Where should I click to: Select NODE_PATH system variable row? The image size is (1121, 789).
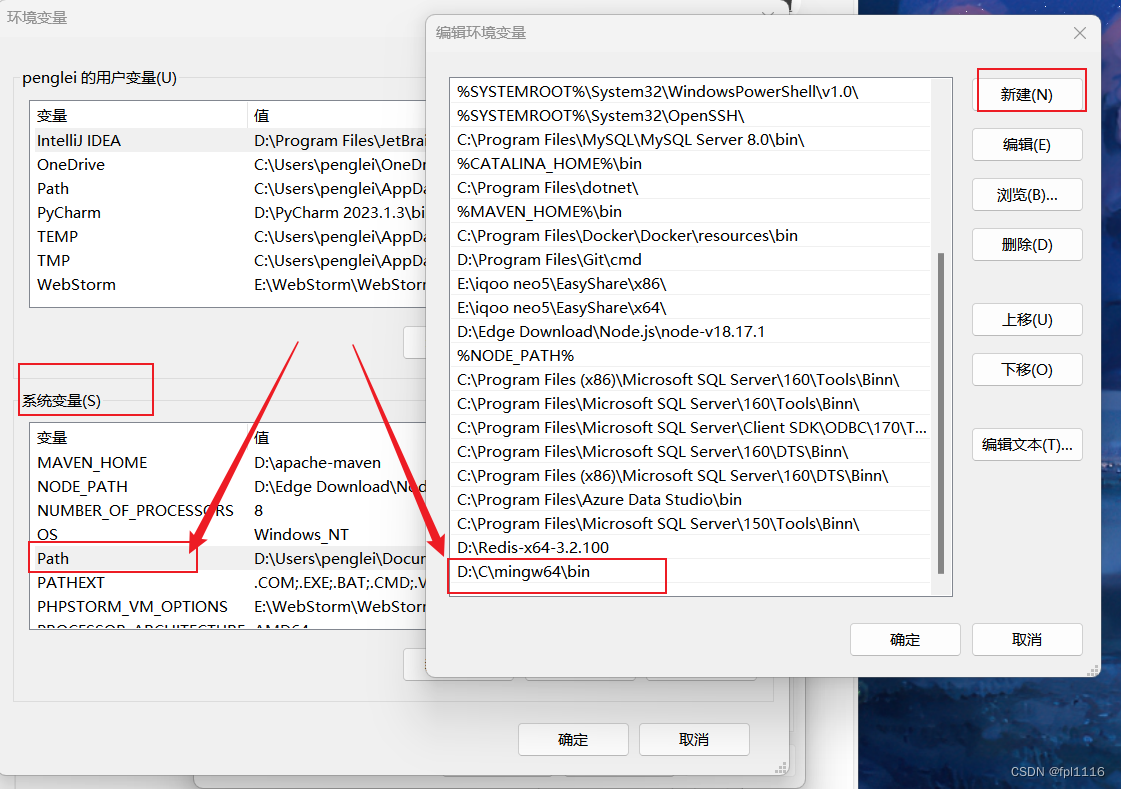pyautogui.click(x=231, y=487)
